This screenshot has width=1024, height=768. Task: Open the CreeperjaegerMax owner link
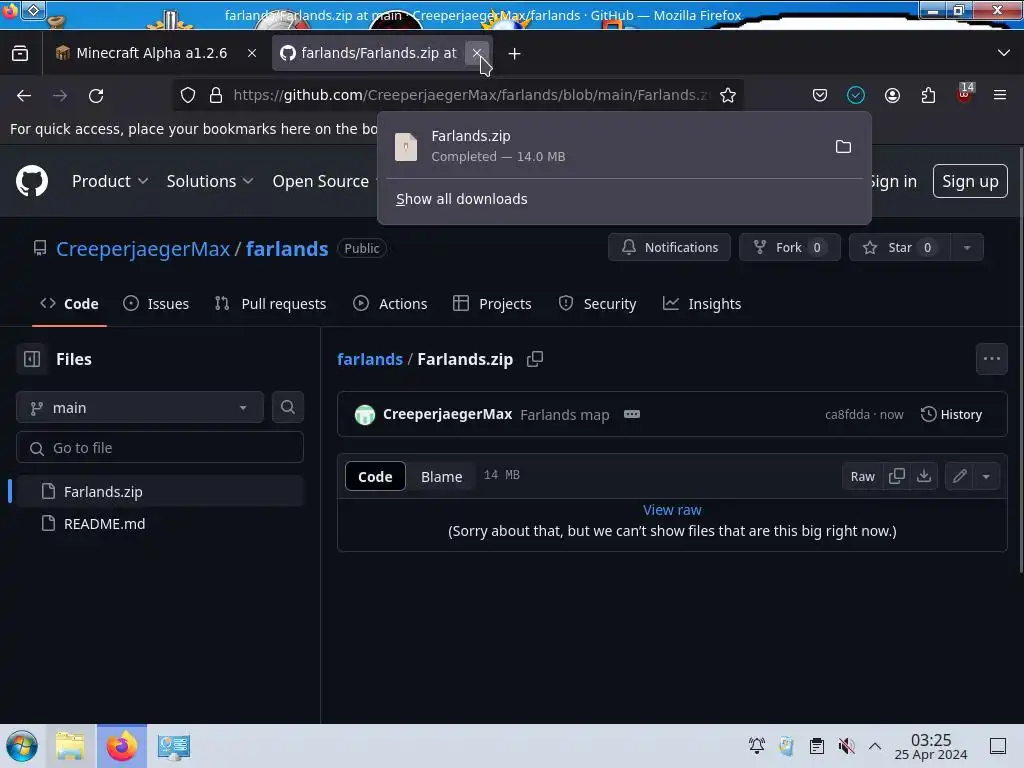coord(143,248)
